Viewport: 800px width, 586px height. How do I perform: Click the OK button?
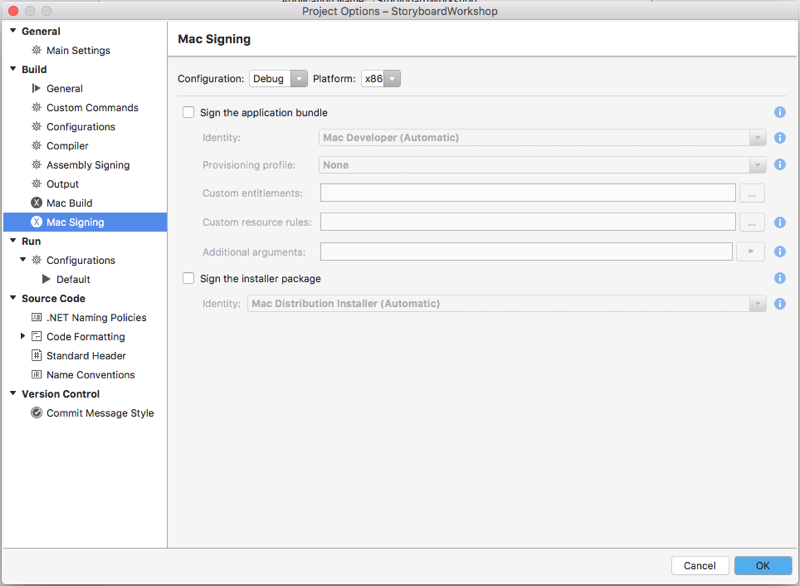pos(762,565)
